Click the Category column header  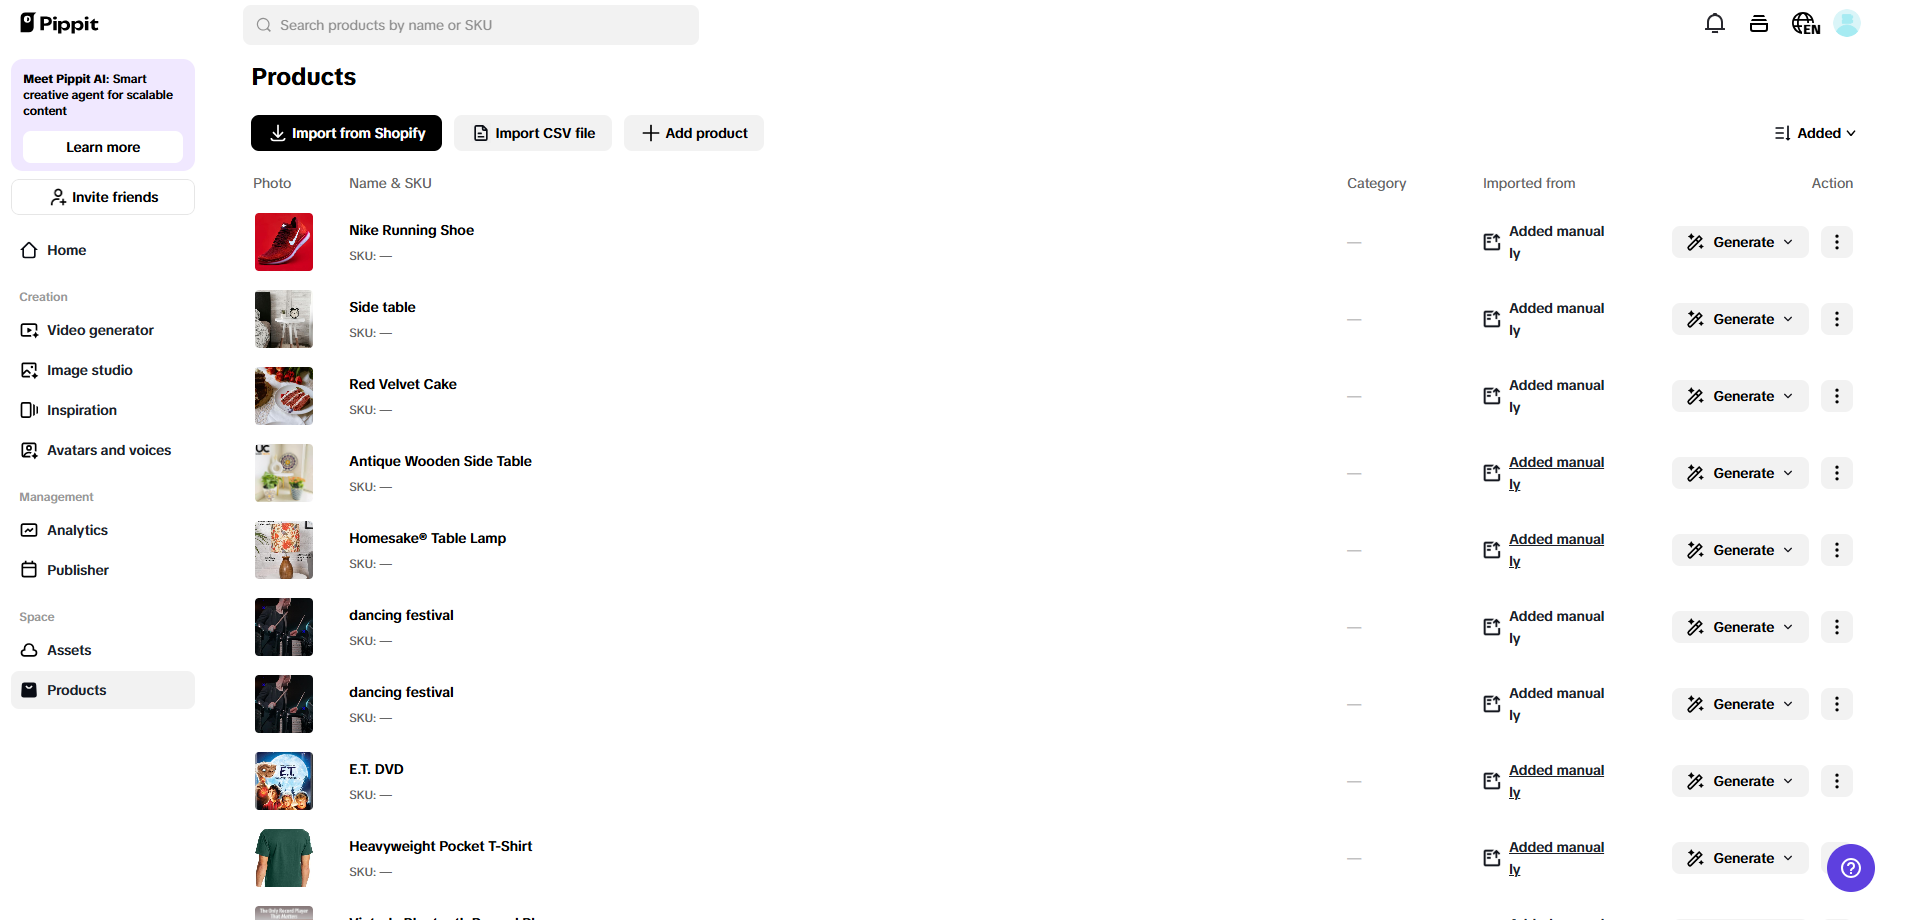coord(1376,183)
